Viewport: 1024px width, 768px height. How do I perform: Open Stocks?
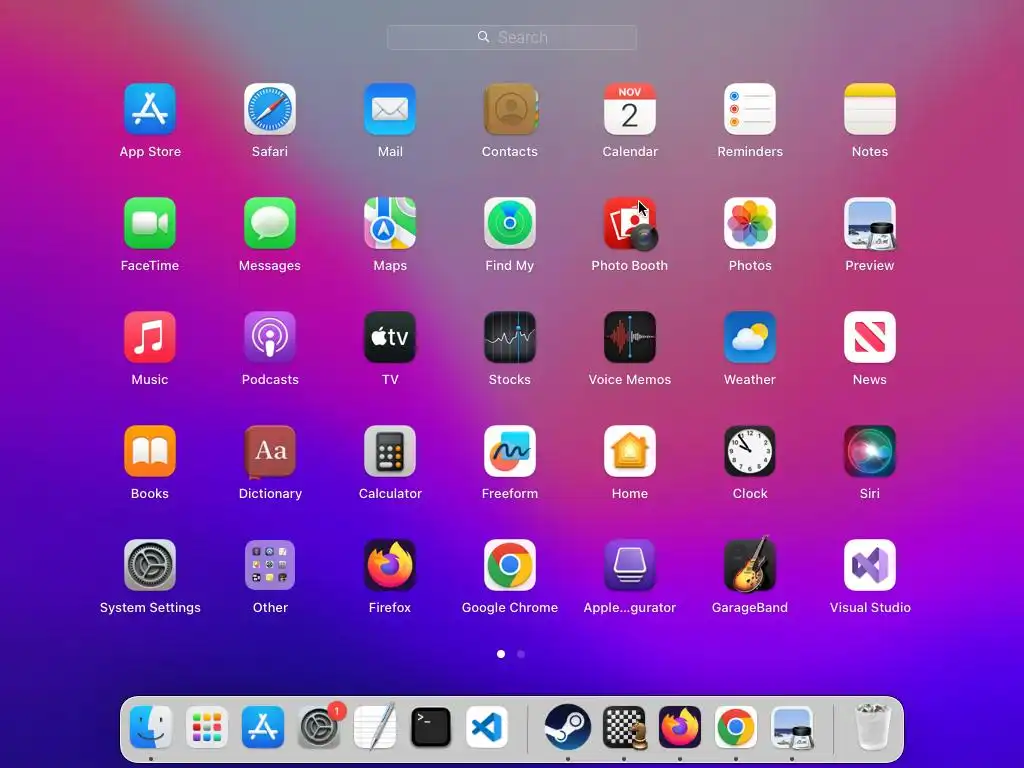(x=510, y=337)
